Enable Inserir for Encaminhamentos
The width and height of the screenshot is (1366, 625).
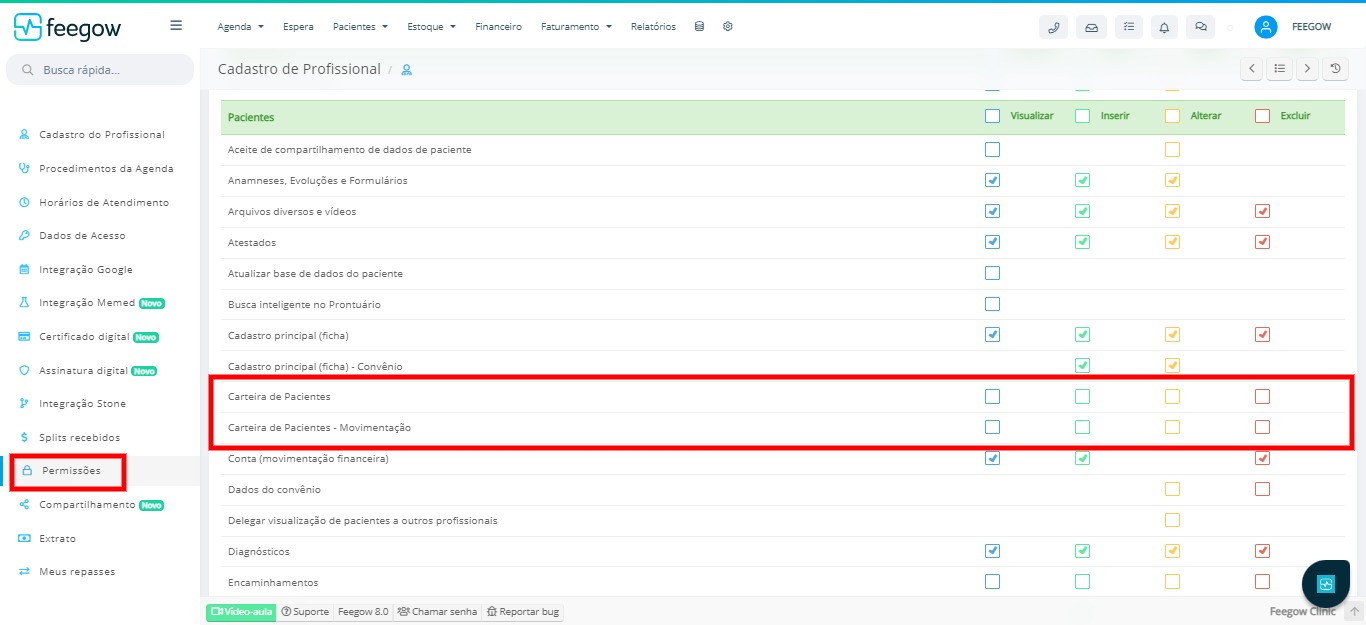coord(1082,582)
